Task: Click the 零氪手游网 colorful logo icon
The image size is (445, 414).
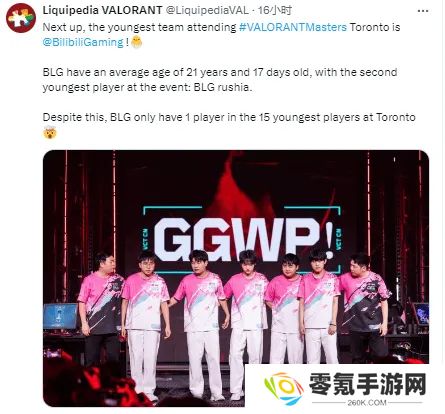Action: [x=283, y=389]
